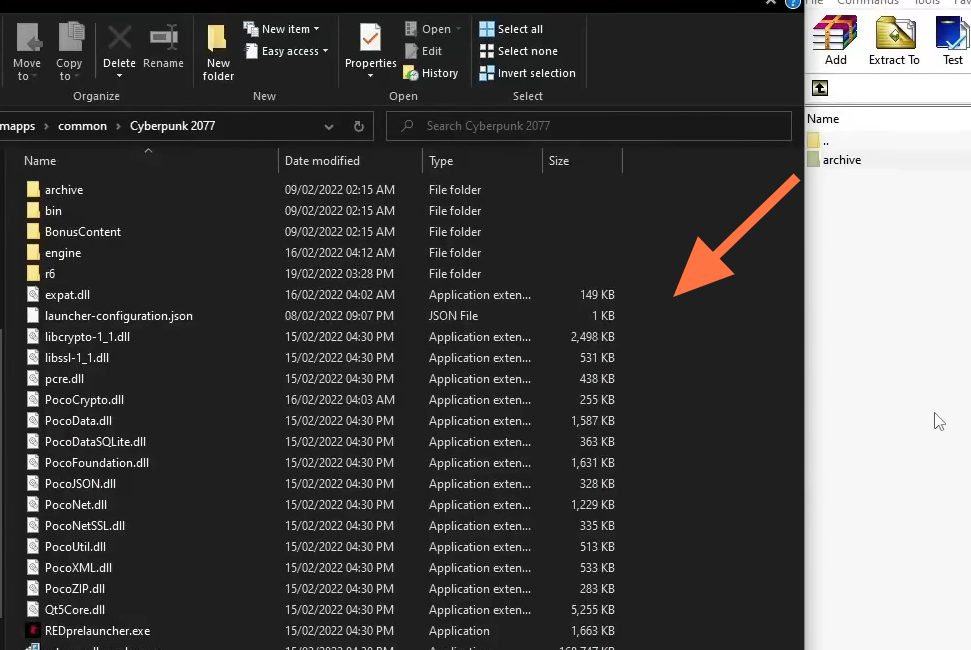Expand the Properties dropdown arrow
This screenshot has width=971, height=650.
click(370, 76)
